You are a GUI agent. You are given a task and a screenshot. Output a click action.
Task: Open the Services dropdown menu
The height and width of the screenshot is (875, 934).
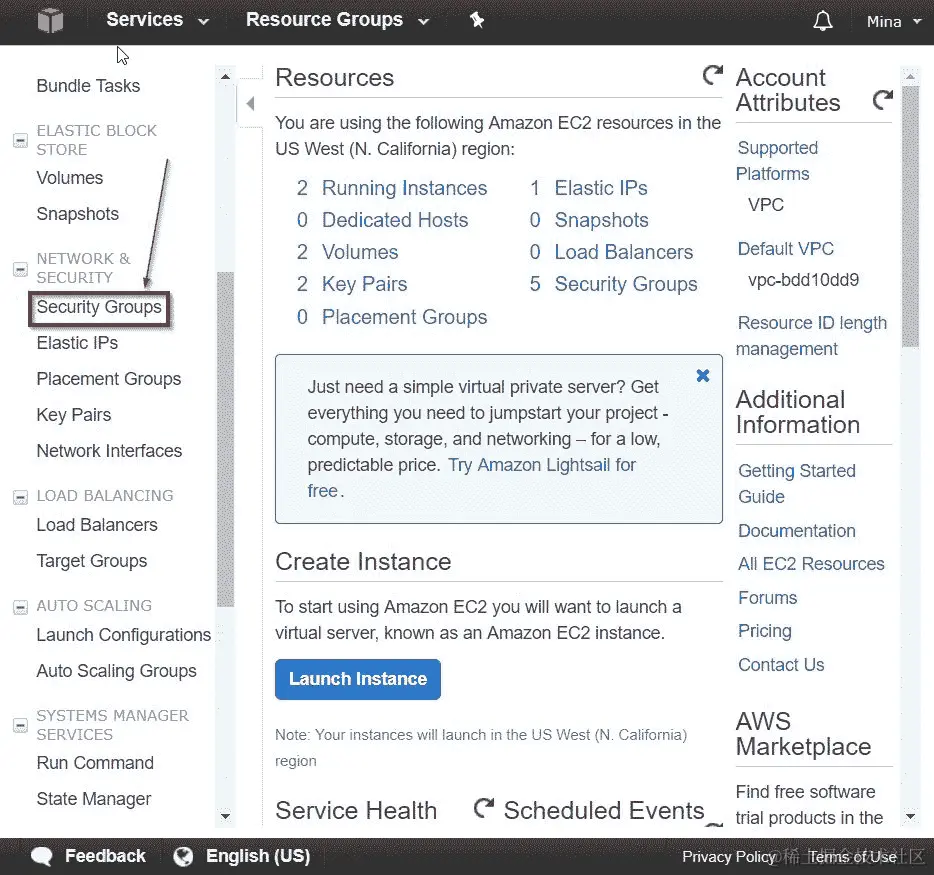pos(157,20)
